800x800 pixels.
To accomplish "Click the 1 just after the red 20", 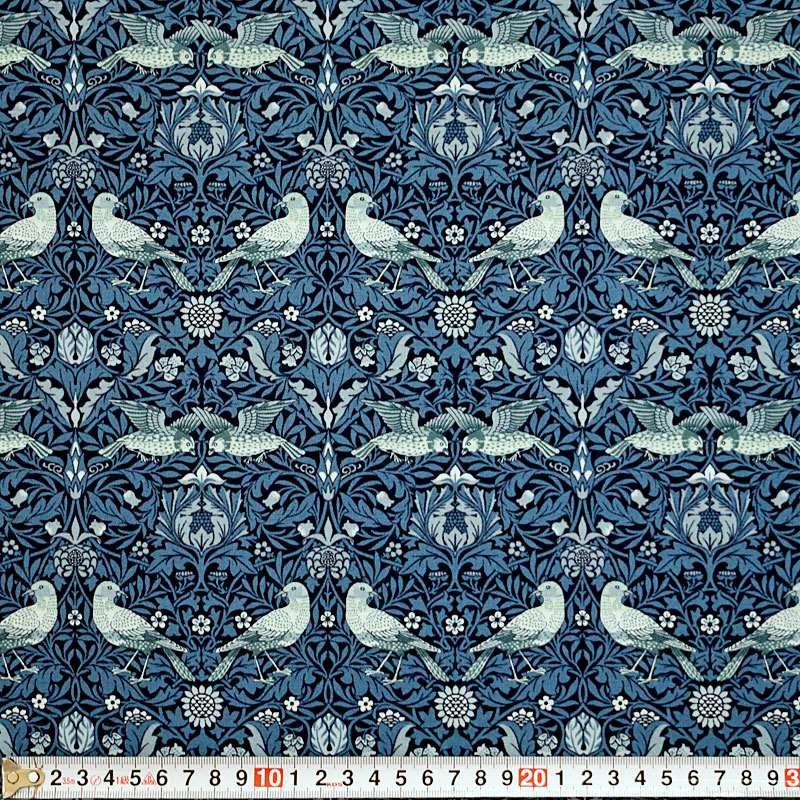I will pos(559,777).
